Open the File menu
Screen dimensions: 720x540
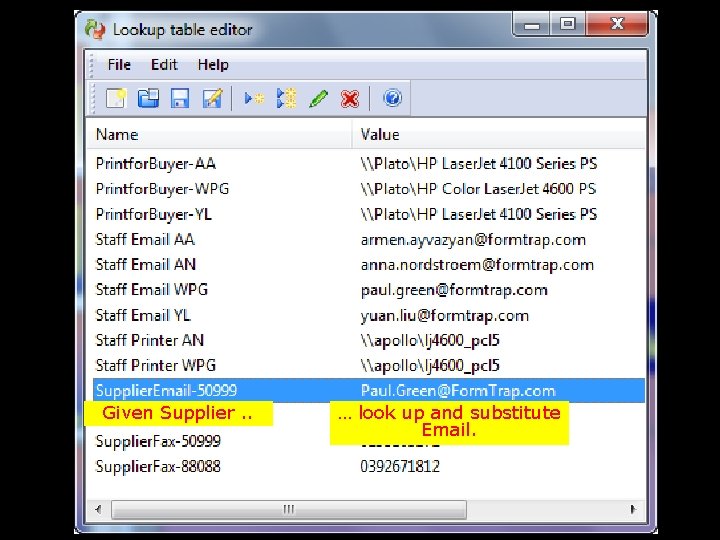click(x=119, y=65)
